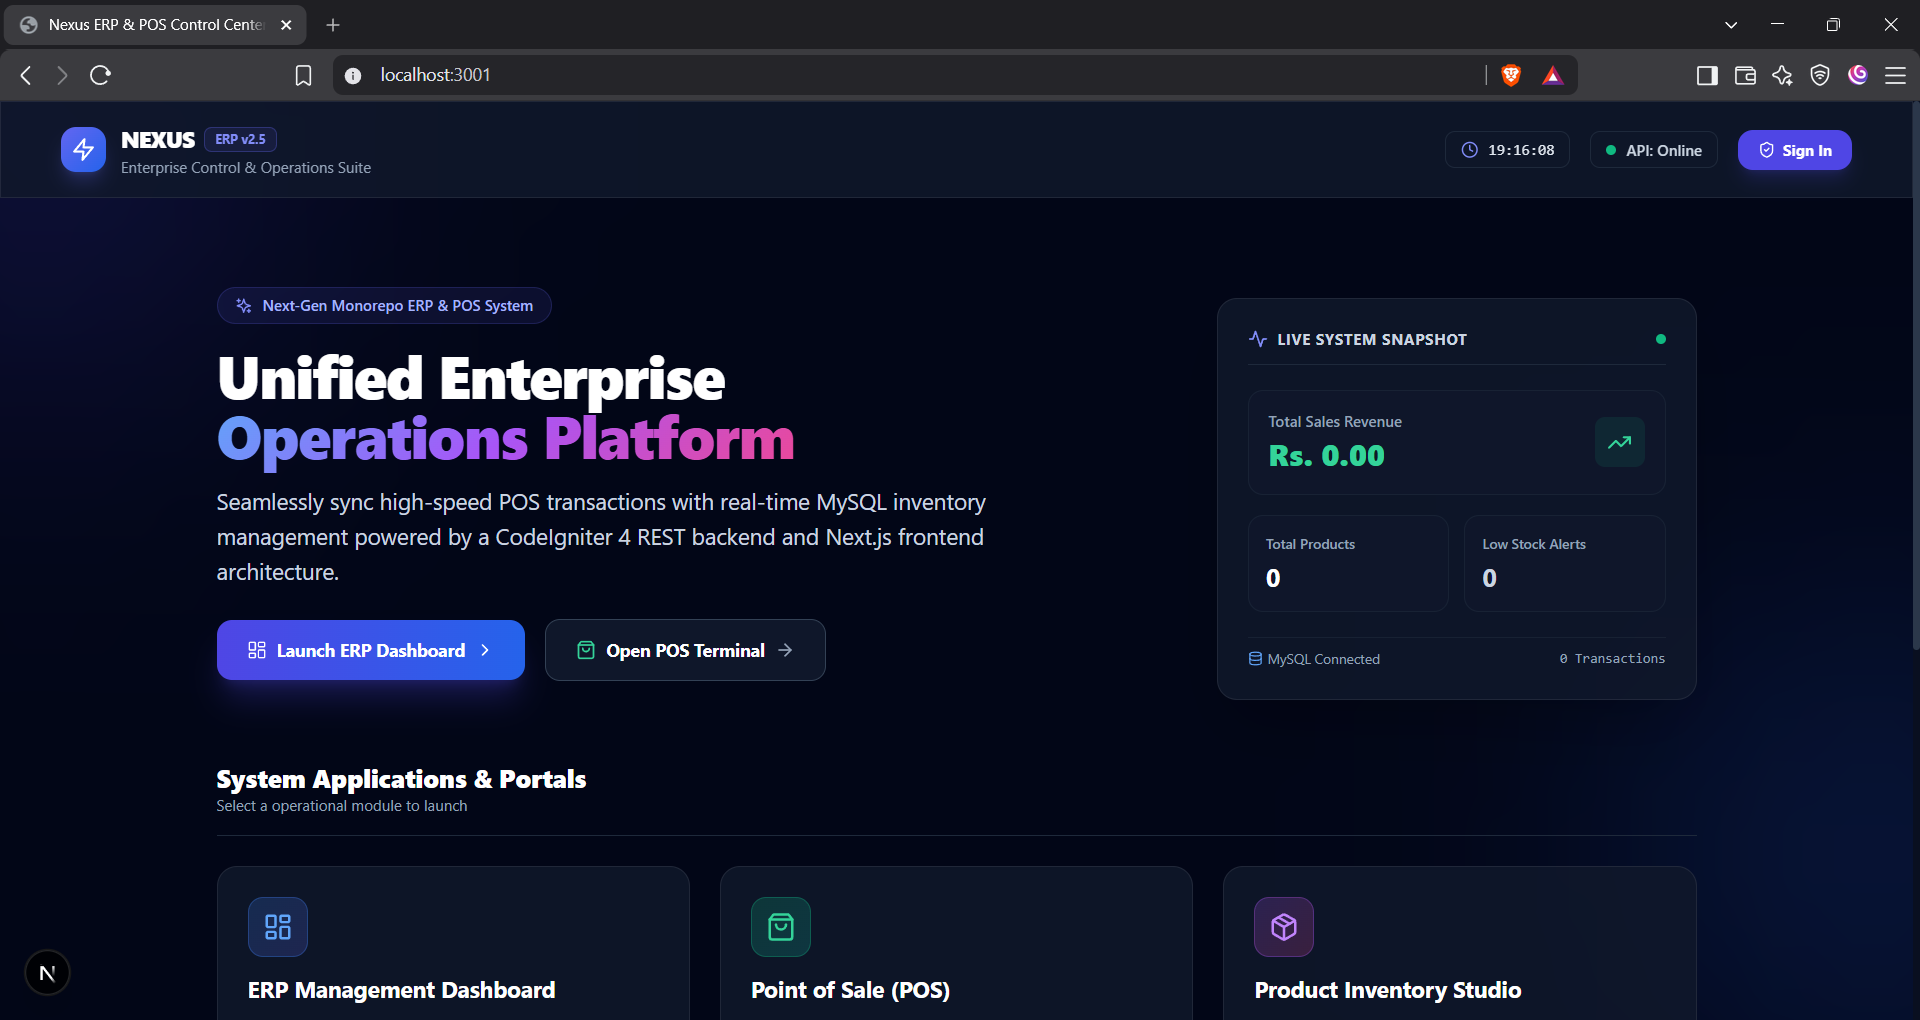Open the Brave VPN shield icon
This screenshot has height=1020, width=1920.
pos(1820,75)
